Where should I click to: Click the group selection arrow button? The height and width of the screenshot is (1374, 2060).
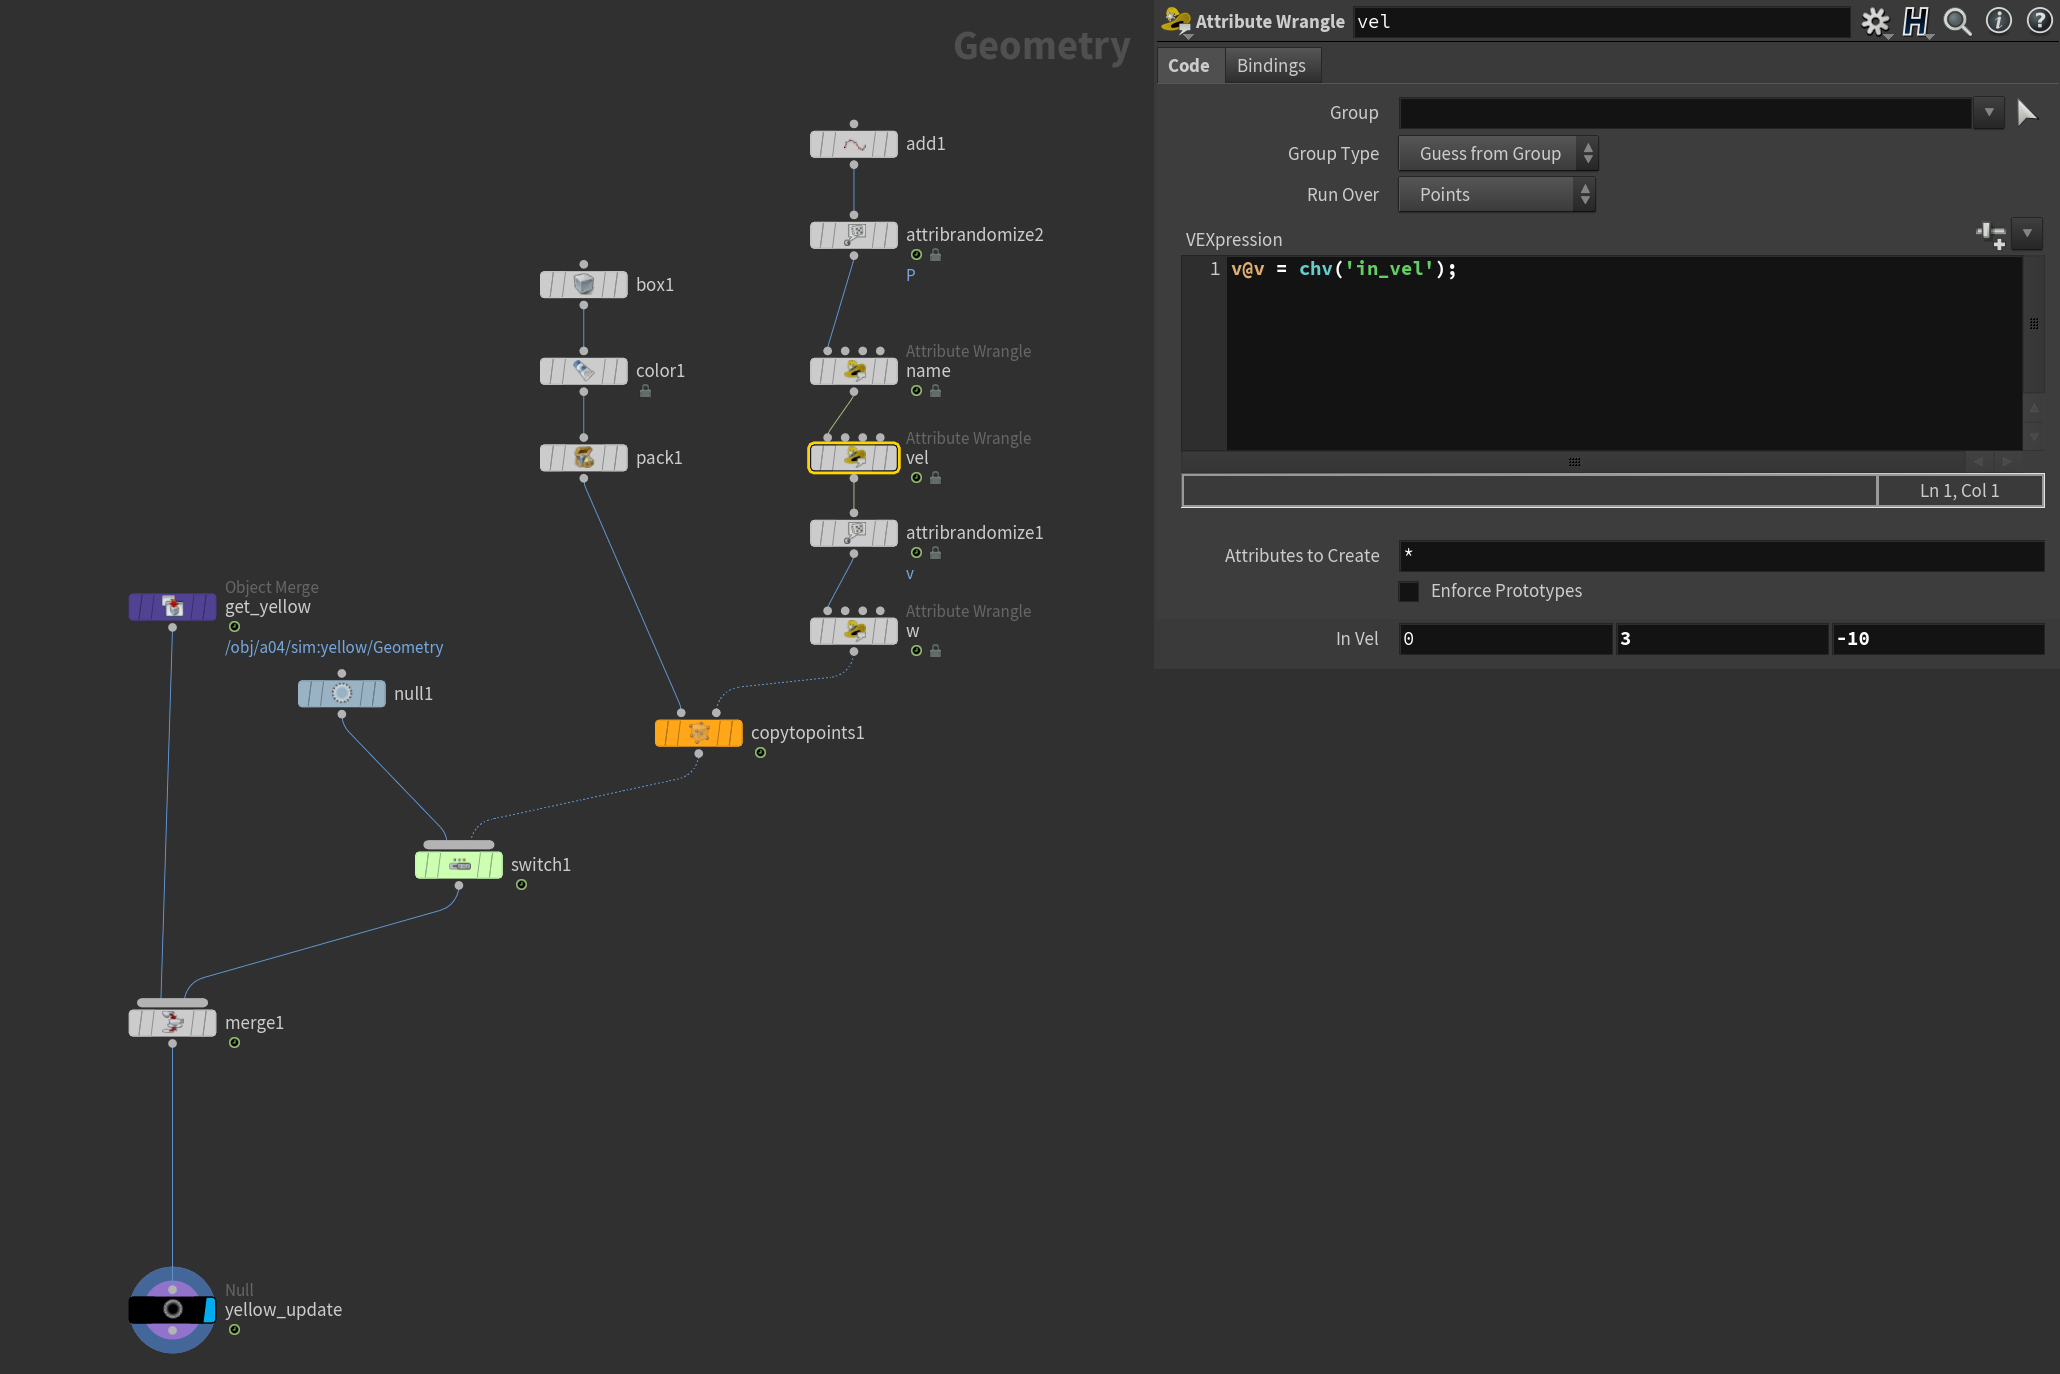(x=2026, y=113)
